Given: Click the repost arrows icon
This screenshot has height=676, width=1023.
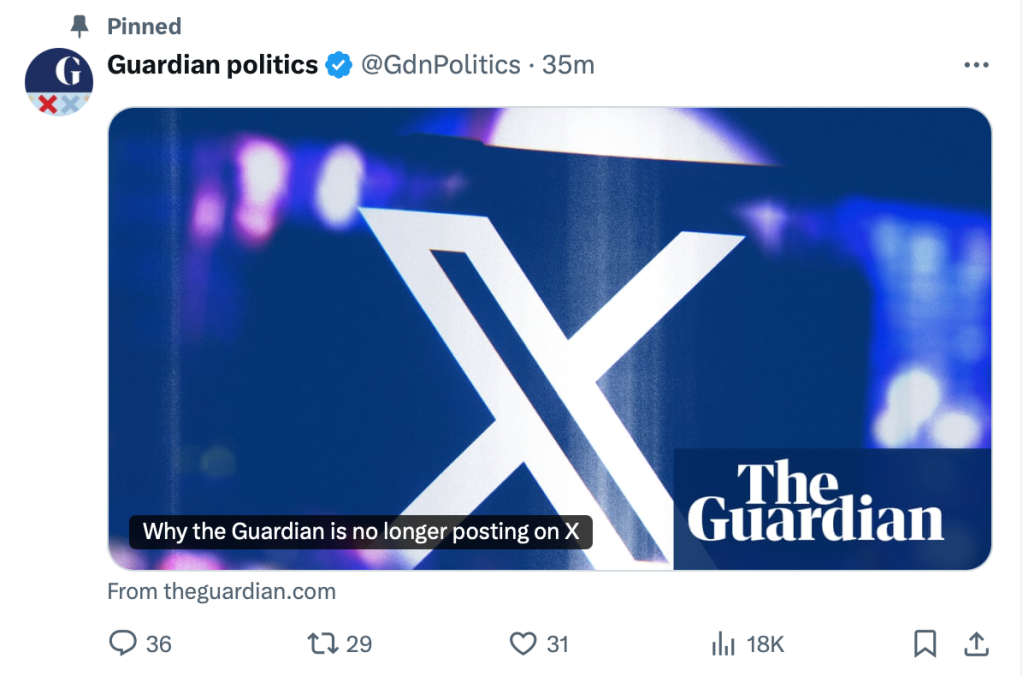Looking at the screenshot, I should pyautogui.click(x=323, y=644).
